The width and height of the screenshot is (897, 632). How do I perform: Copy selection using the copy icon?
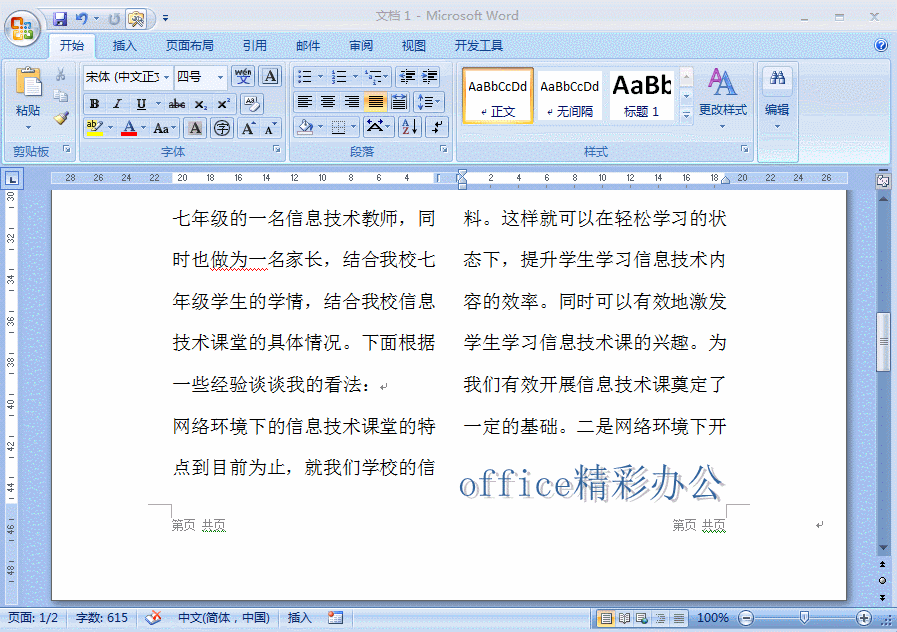61,96
